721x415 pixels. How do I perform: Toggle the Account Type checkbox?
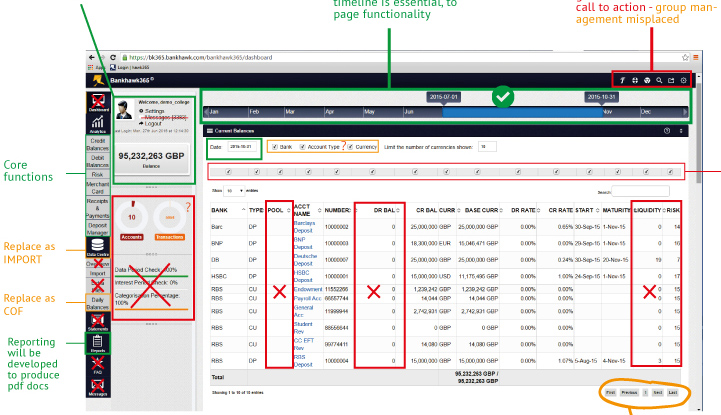click(303, 147)
